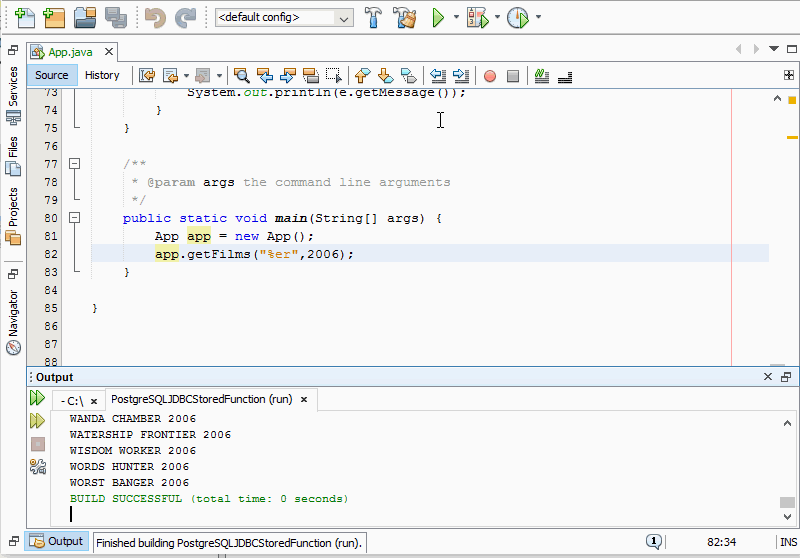Select the App.java editor tab

68,51
